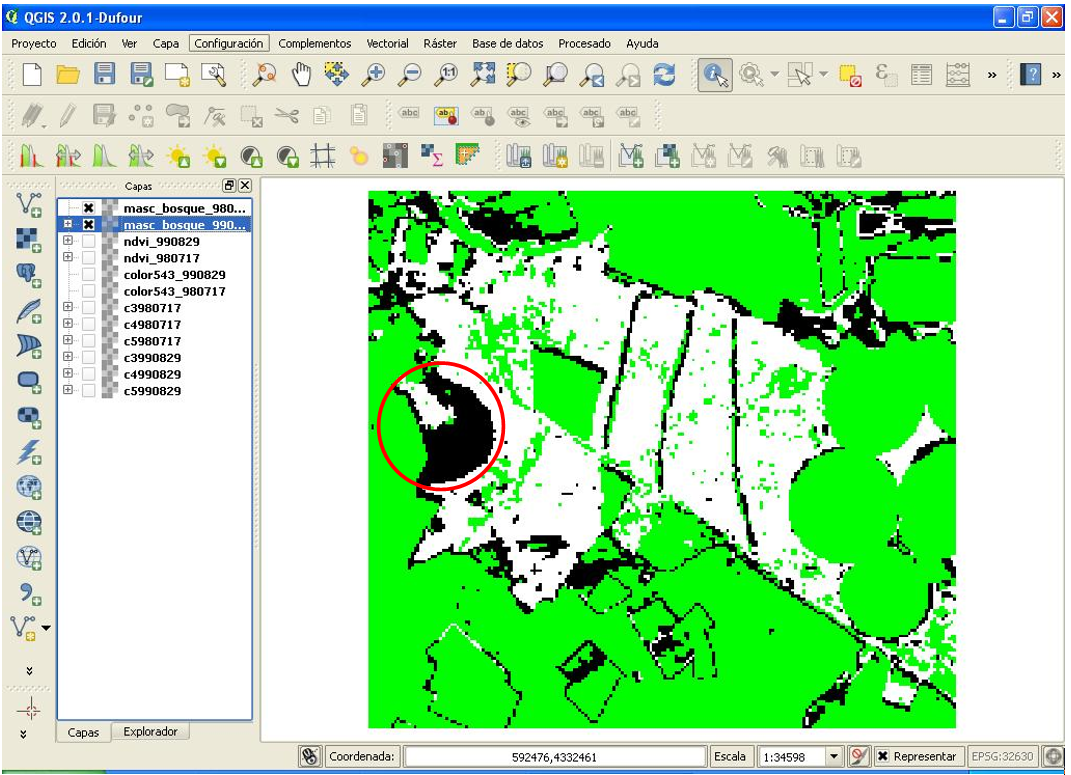The width and height of the screenshot is (1071, 775).
Task: Switch to the Explorador tab
Action: pyautogui.click(x=150, y=732)
